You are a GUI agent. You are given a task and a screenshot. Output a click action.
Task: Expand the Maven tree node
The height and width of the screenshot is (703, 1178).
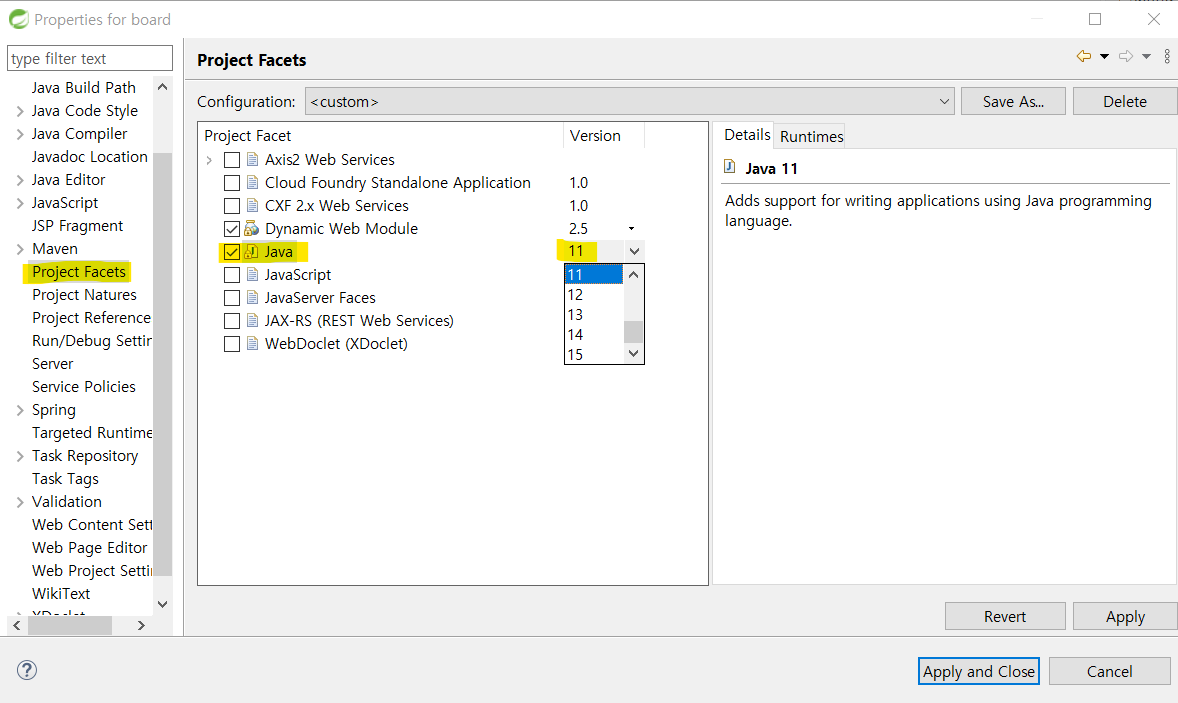pos(20,249)
